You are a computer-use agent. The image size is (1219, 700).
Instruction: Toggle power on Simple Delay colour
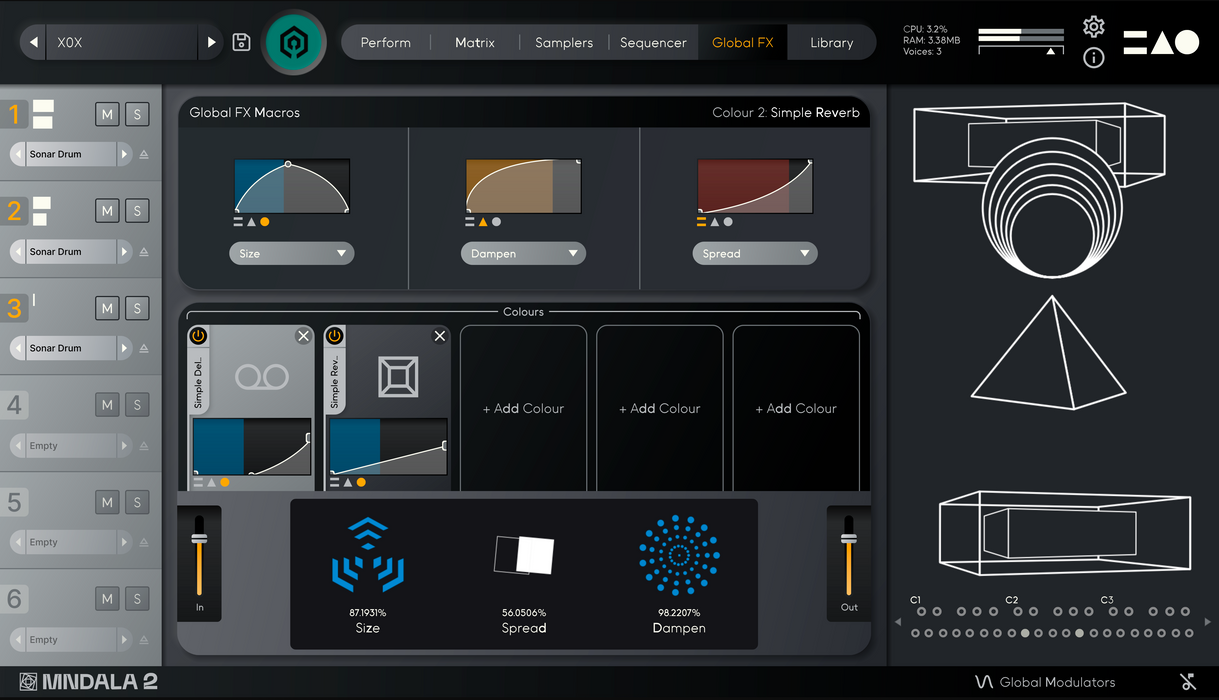click(198, 336)
